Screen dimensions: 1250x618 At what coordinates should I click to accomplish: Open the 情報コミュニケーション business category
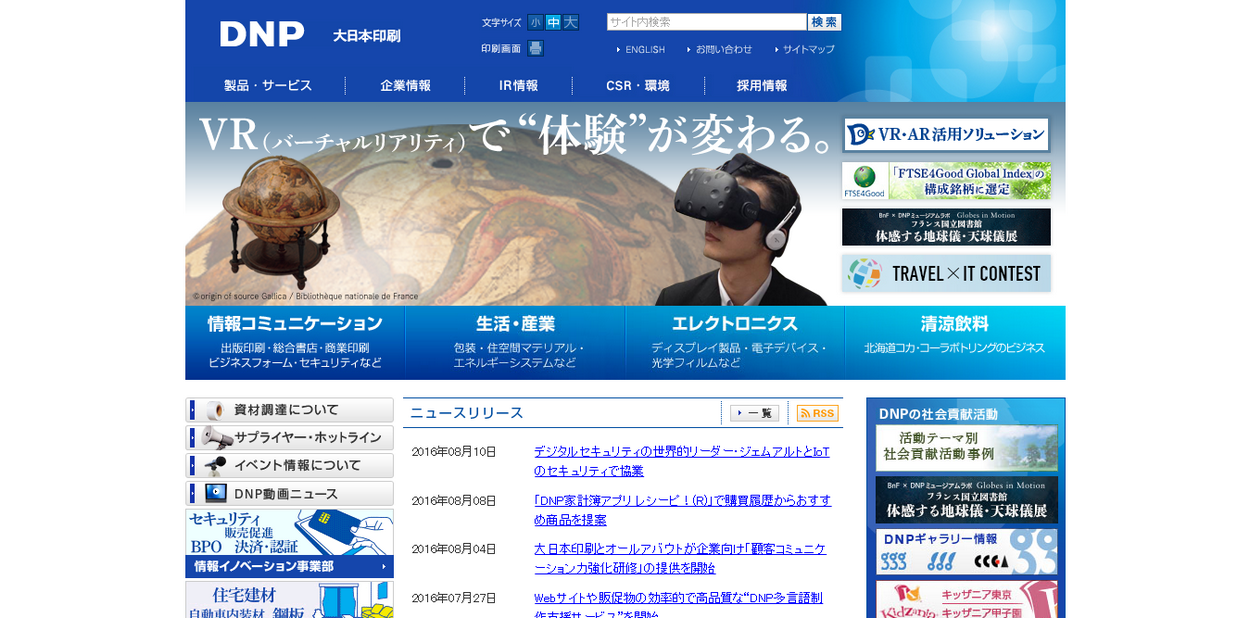295,343
